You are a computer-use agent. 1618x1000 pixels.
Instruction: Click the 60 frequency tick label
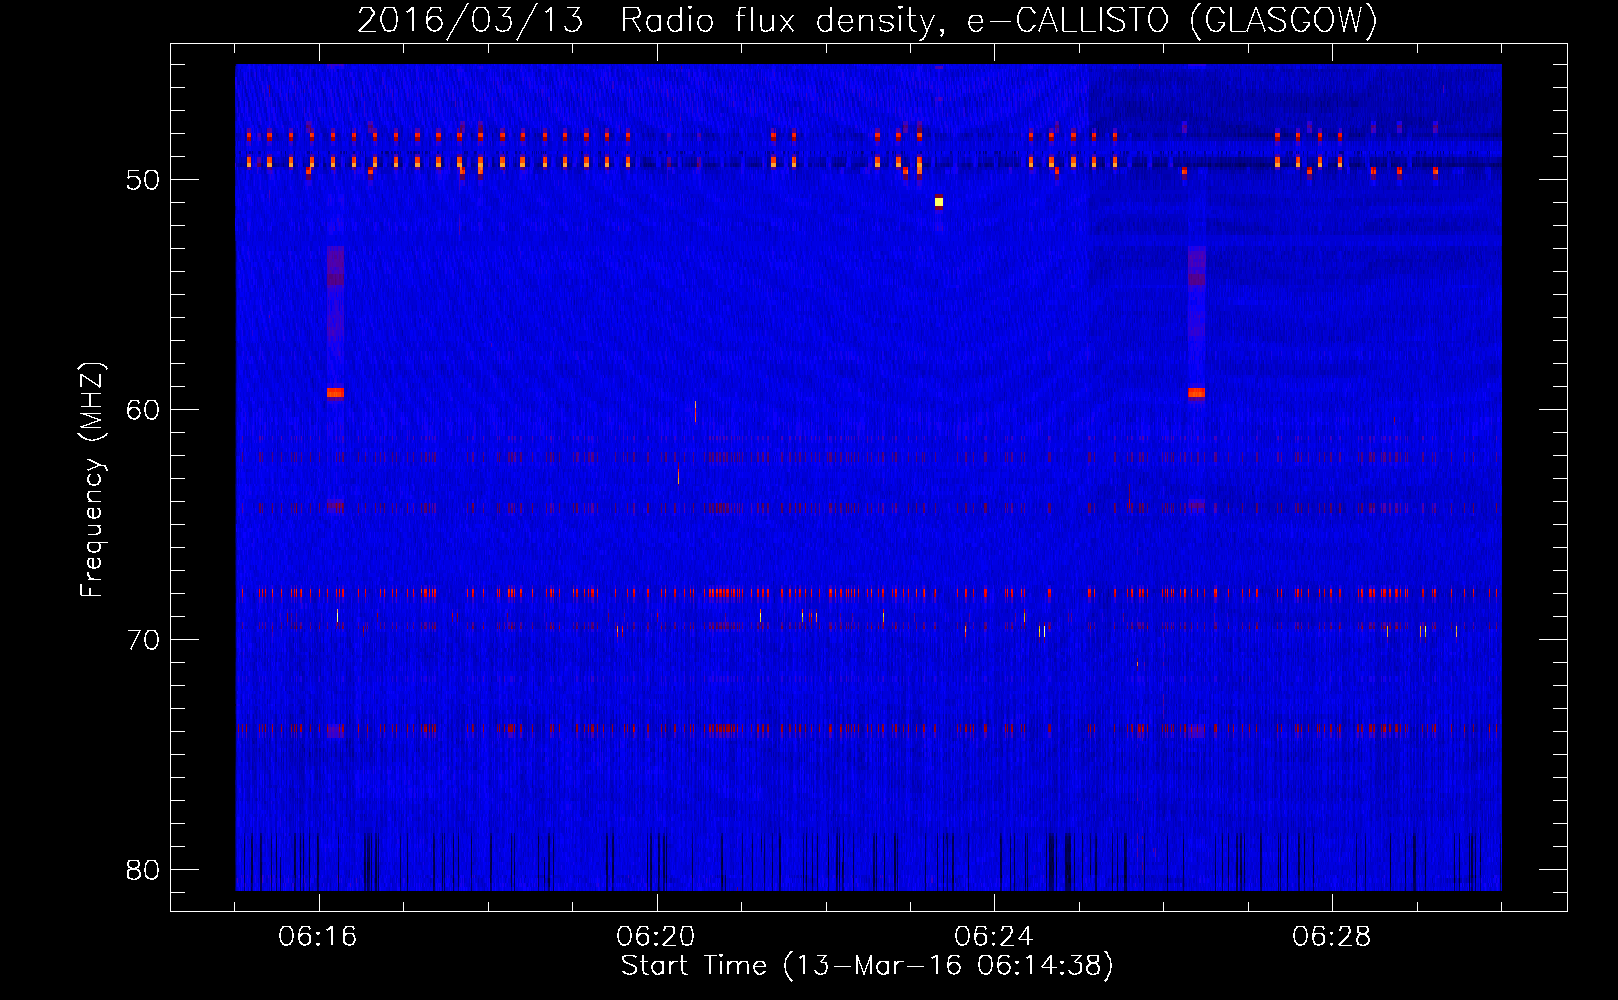[143, 410]
